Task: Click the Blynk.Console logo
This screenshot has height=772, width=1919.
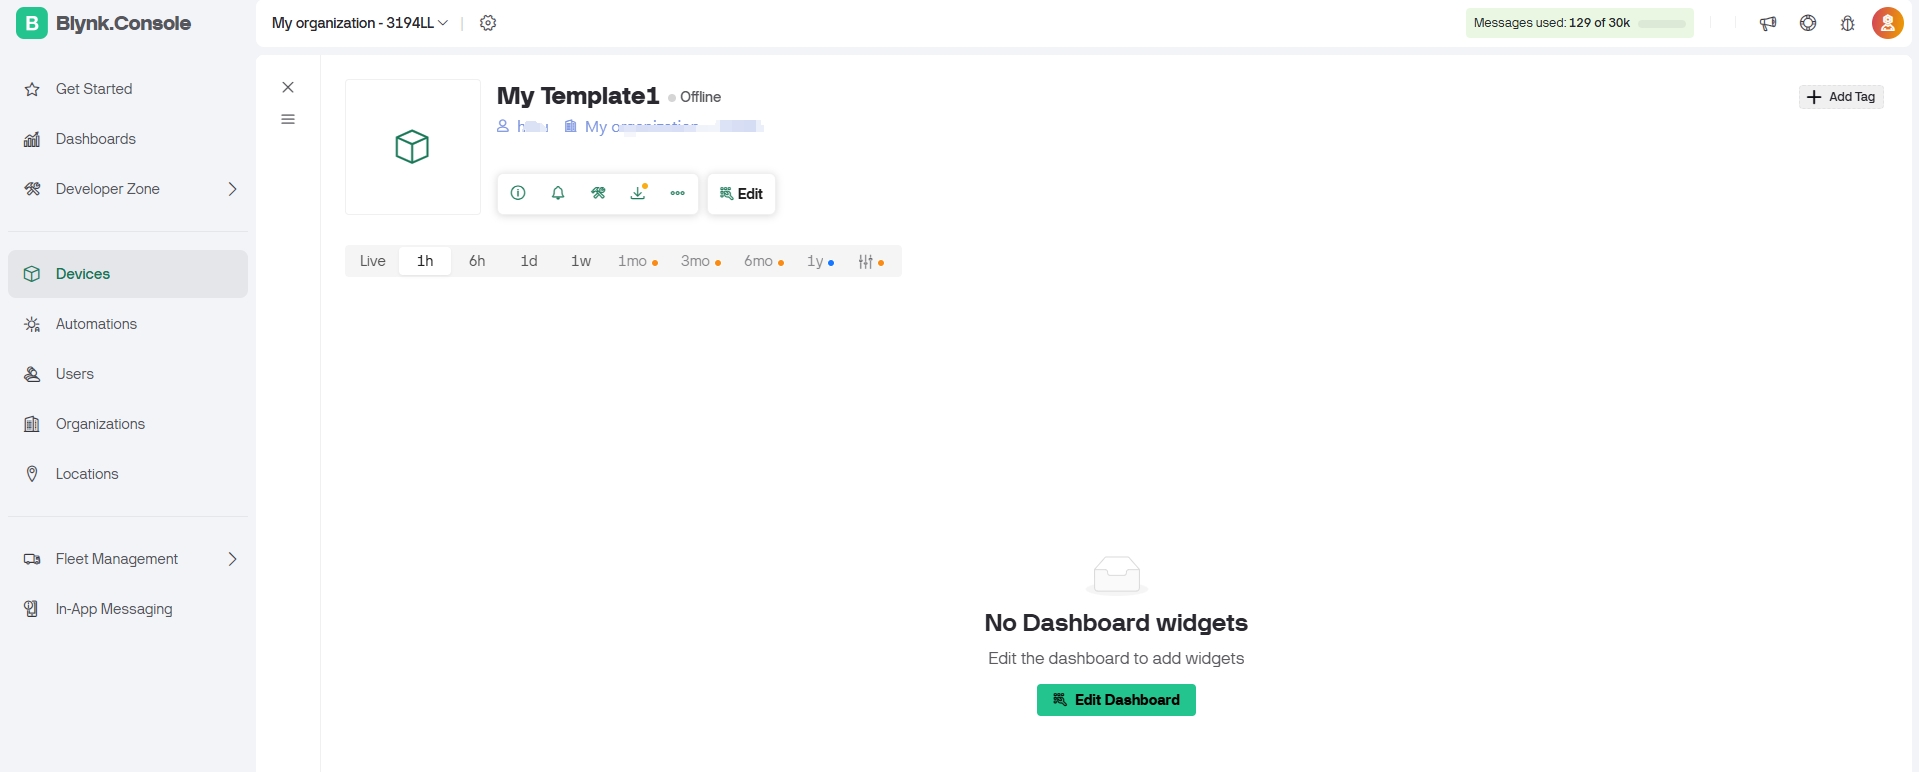Action: click(104, 23)
